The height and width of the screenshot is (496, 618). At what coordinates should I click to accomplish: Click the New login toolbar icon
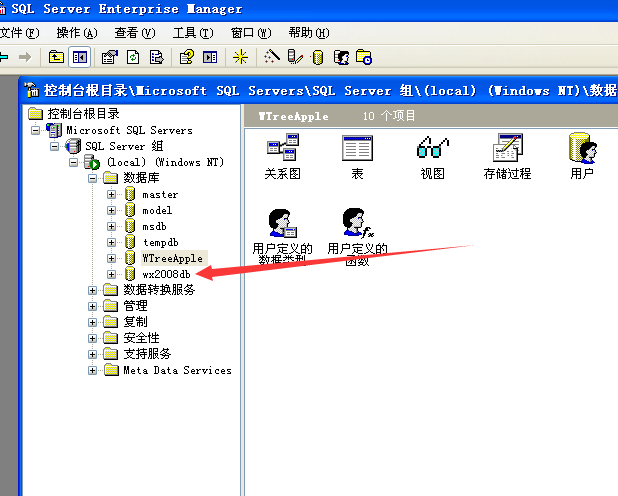[x=341, y=57]
